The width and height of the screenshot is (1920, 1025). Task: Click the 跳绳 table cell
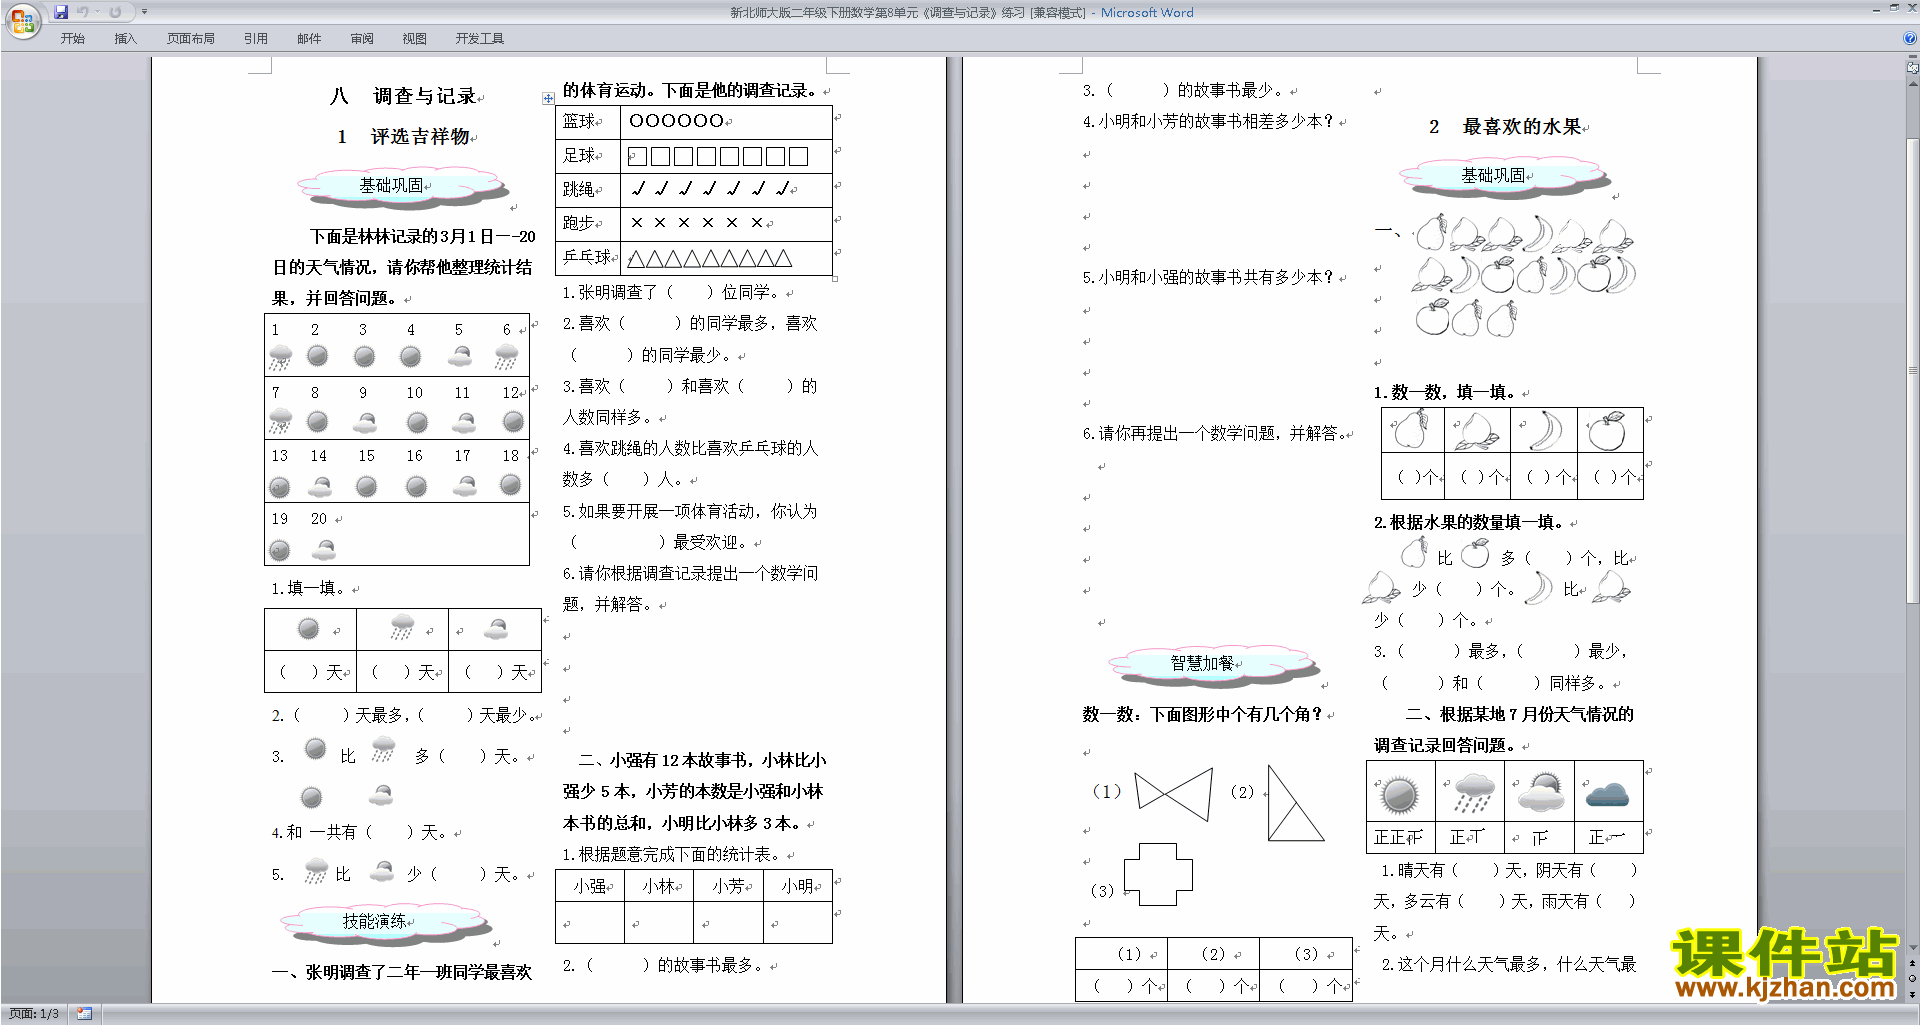click(x=588, y=190)
